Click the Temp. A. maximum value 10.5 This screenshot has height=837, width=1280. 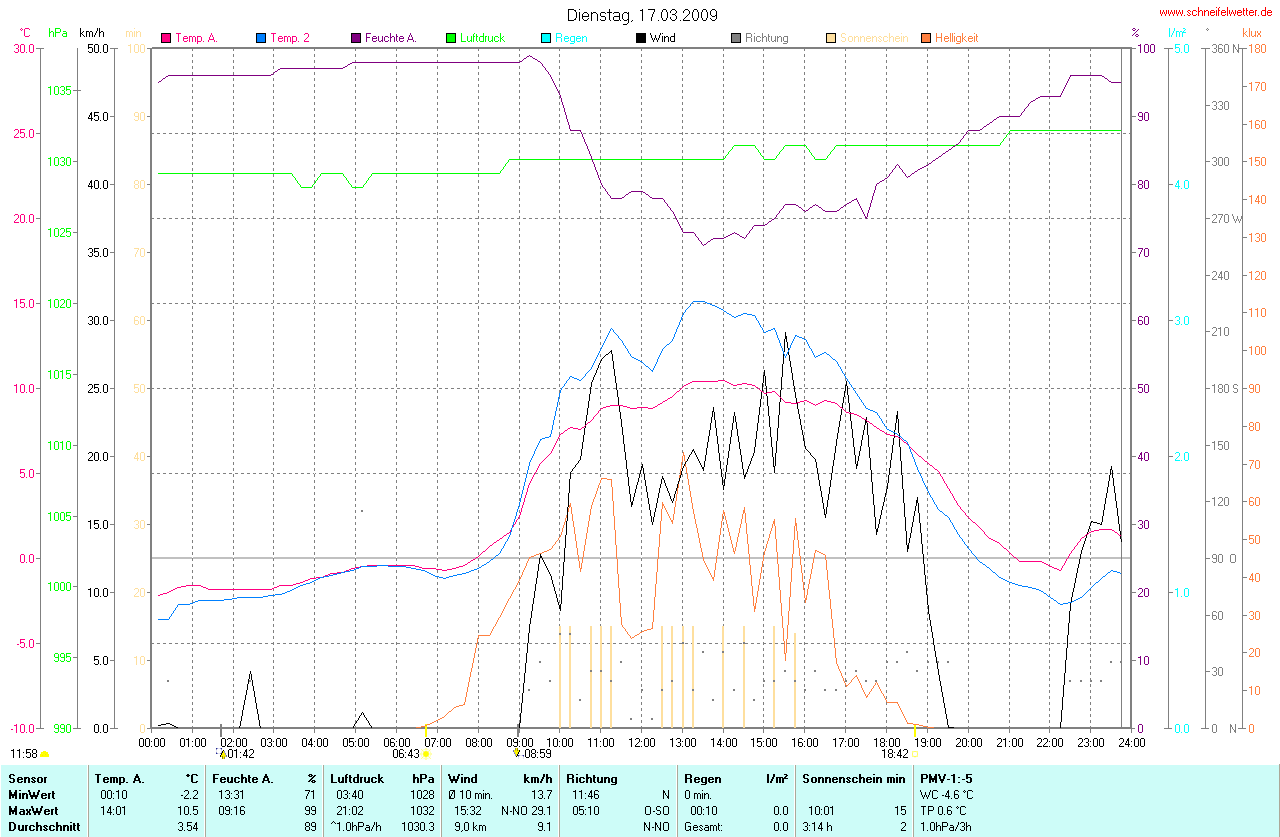[x=188, y=810]
